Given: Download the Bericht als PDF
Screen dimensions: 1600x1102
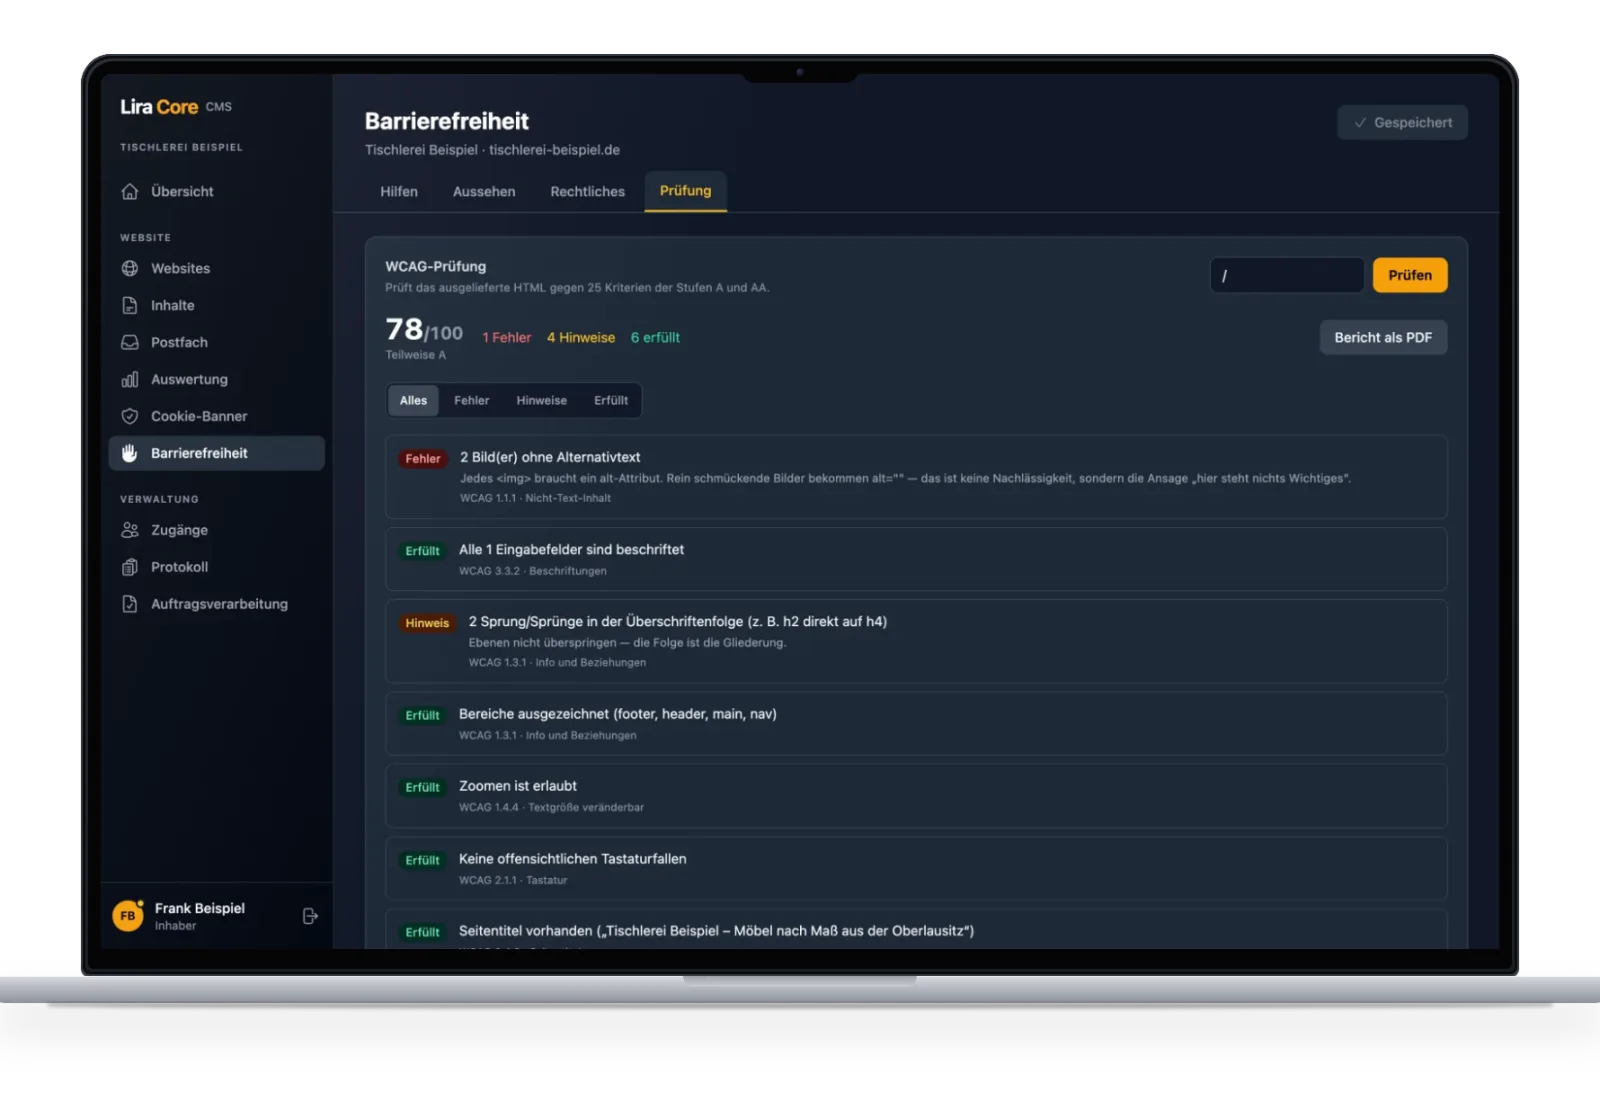Looking at the screenshot, I should [x=1383, y=337].
